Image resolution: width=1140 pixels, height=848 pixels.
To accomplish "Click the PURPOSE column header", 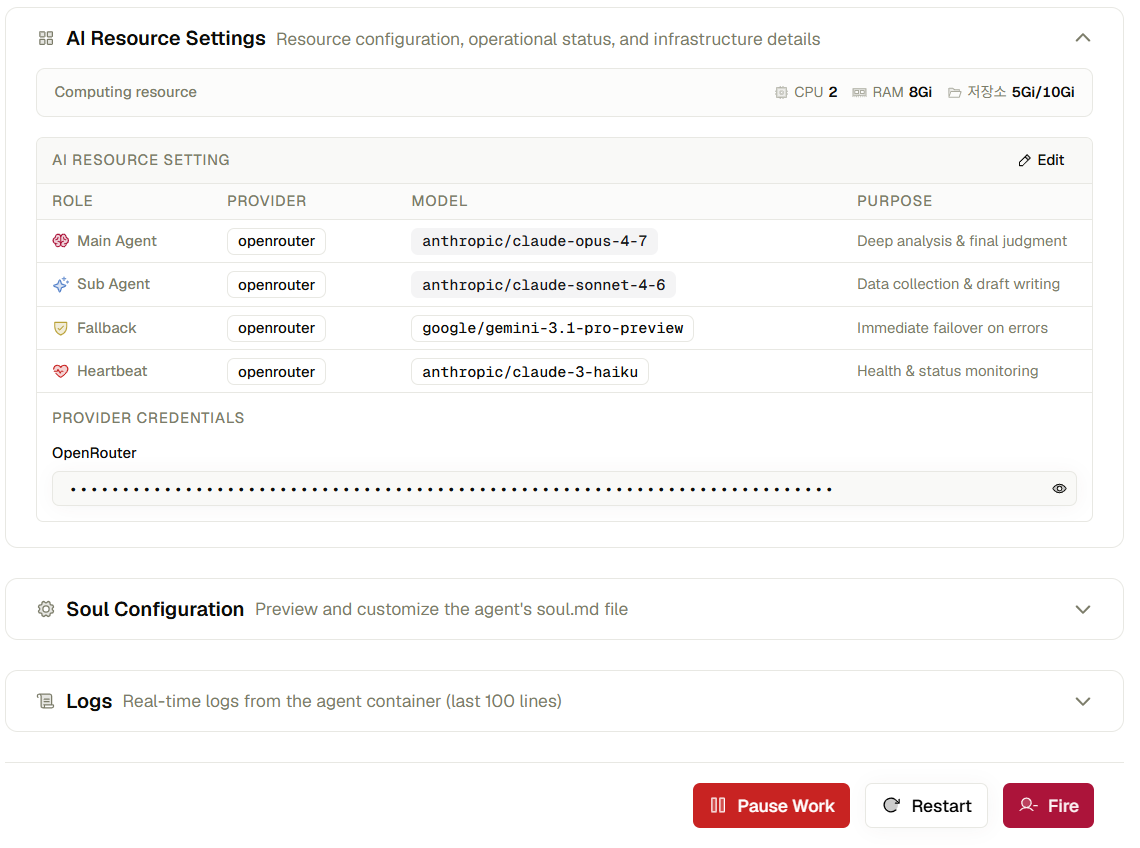I will (x=894, y=201).
